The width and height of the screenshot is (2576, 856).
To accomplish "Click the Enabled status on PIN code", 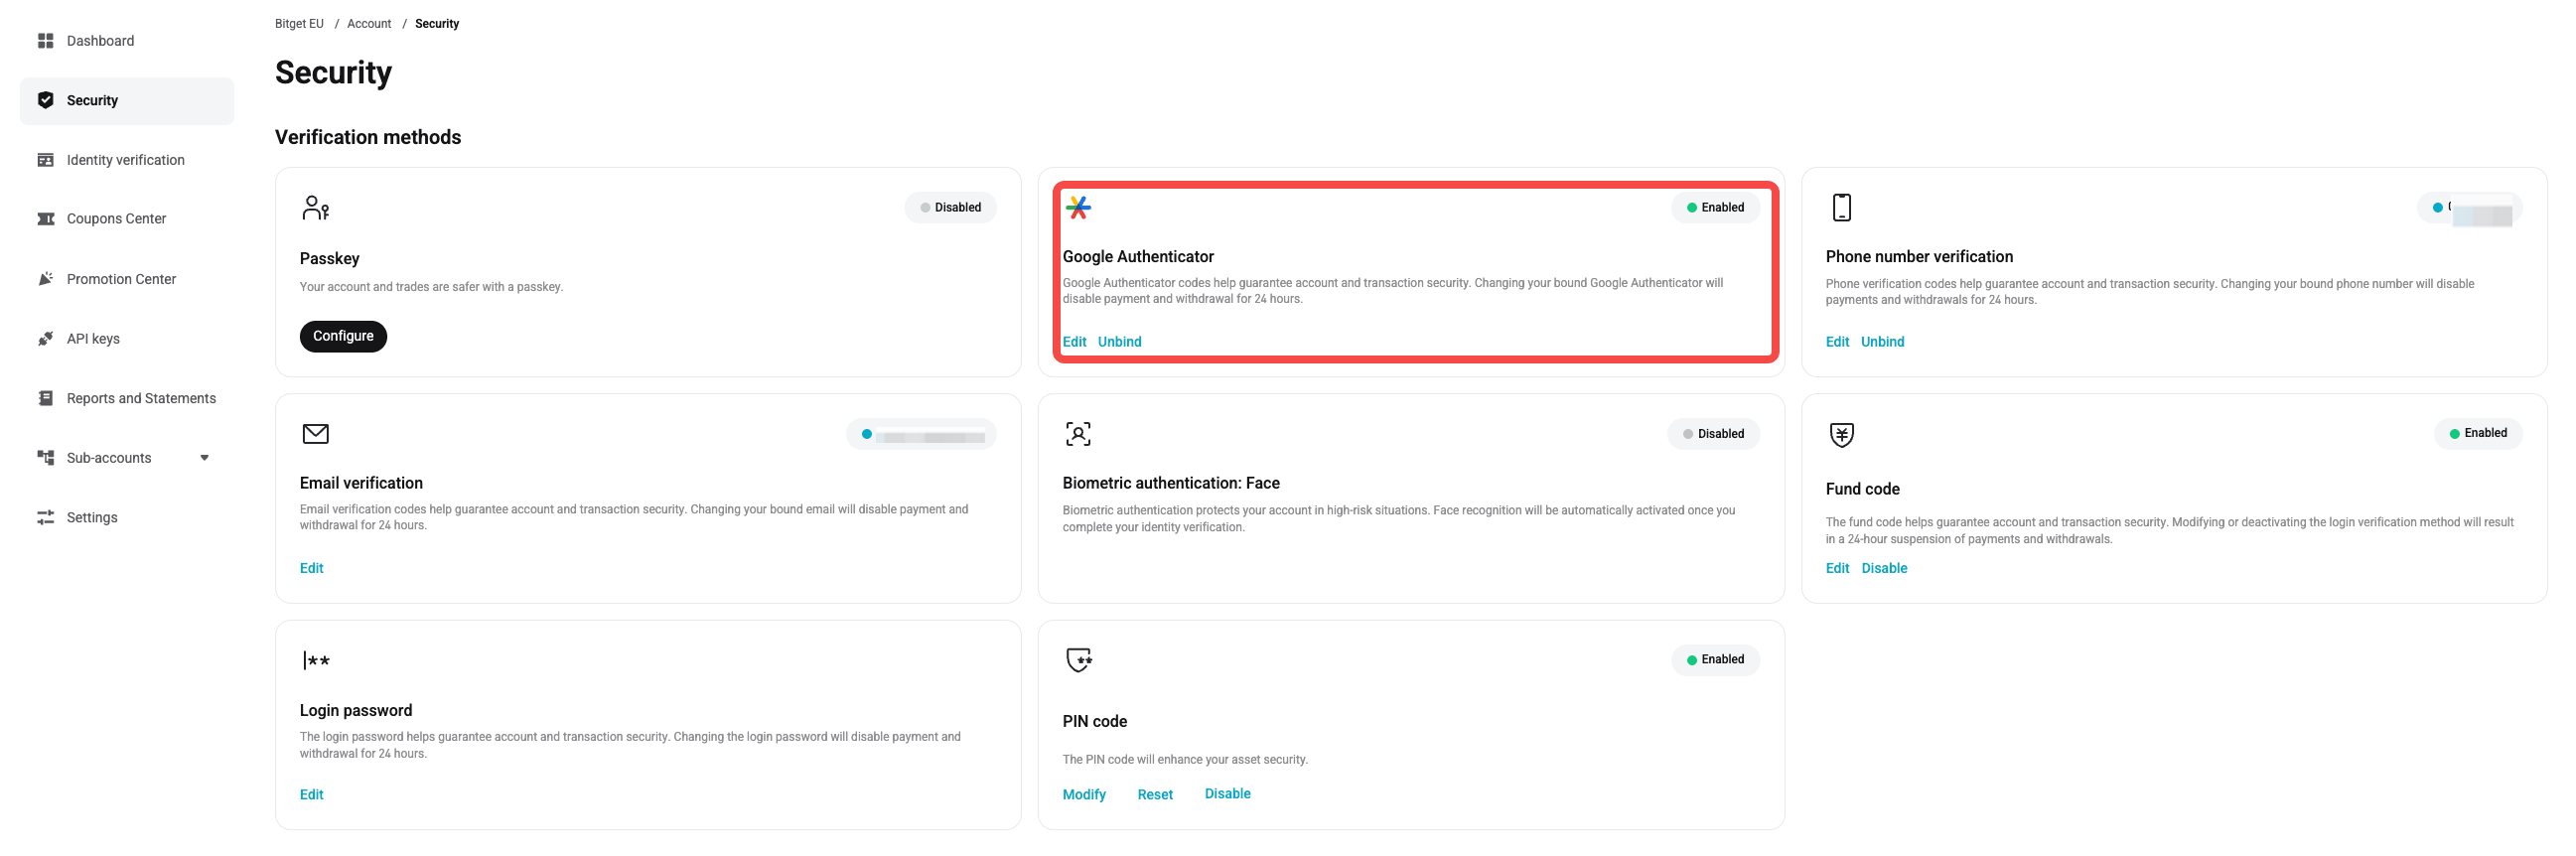I will pos(1715,659).
